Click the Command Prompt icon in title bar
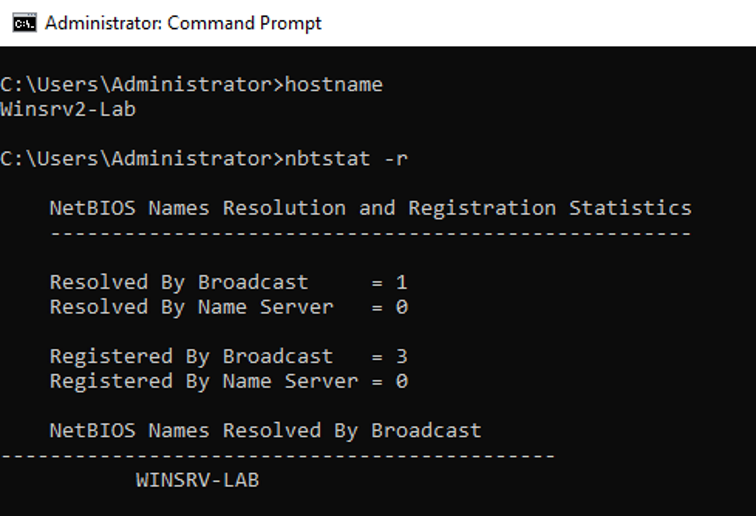Image resolution: width=756 pixels, height=516 pixels. click(x=25, y=23)
